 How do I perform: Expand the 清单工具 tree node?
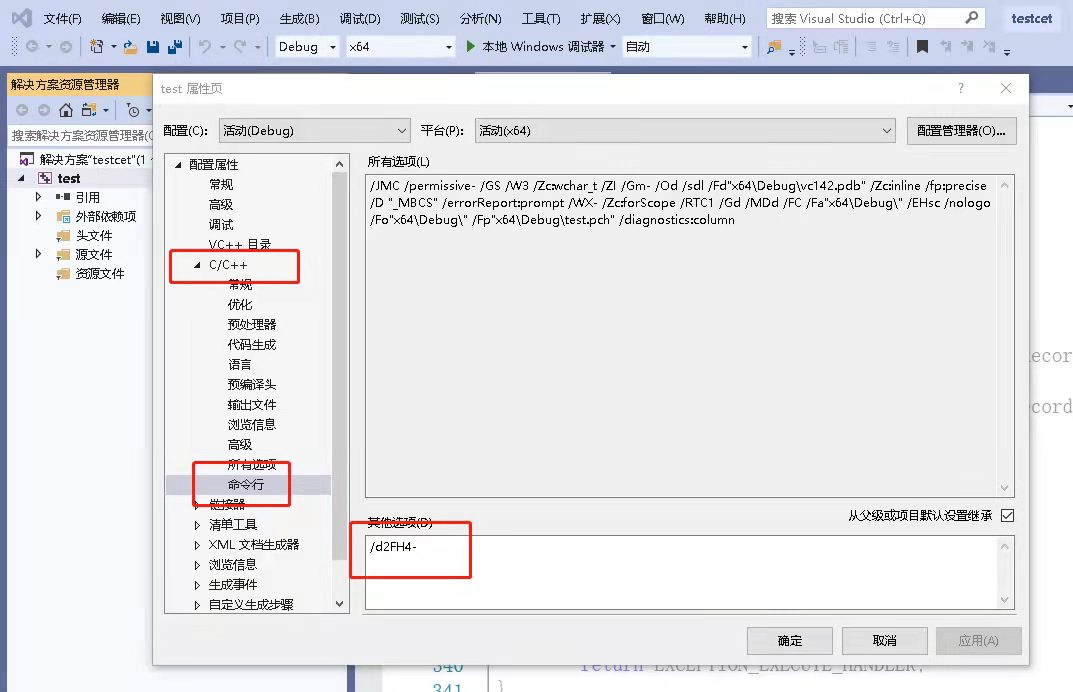coord(197,525)
